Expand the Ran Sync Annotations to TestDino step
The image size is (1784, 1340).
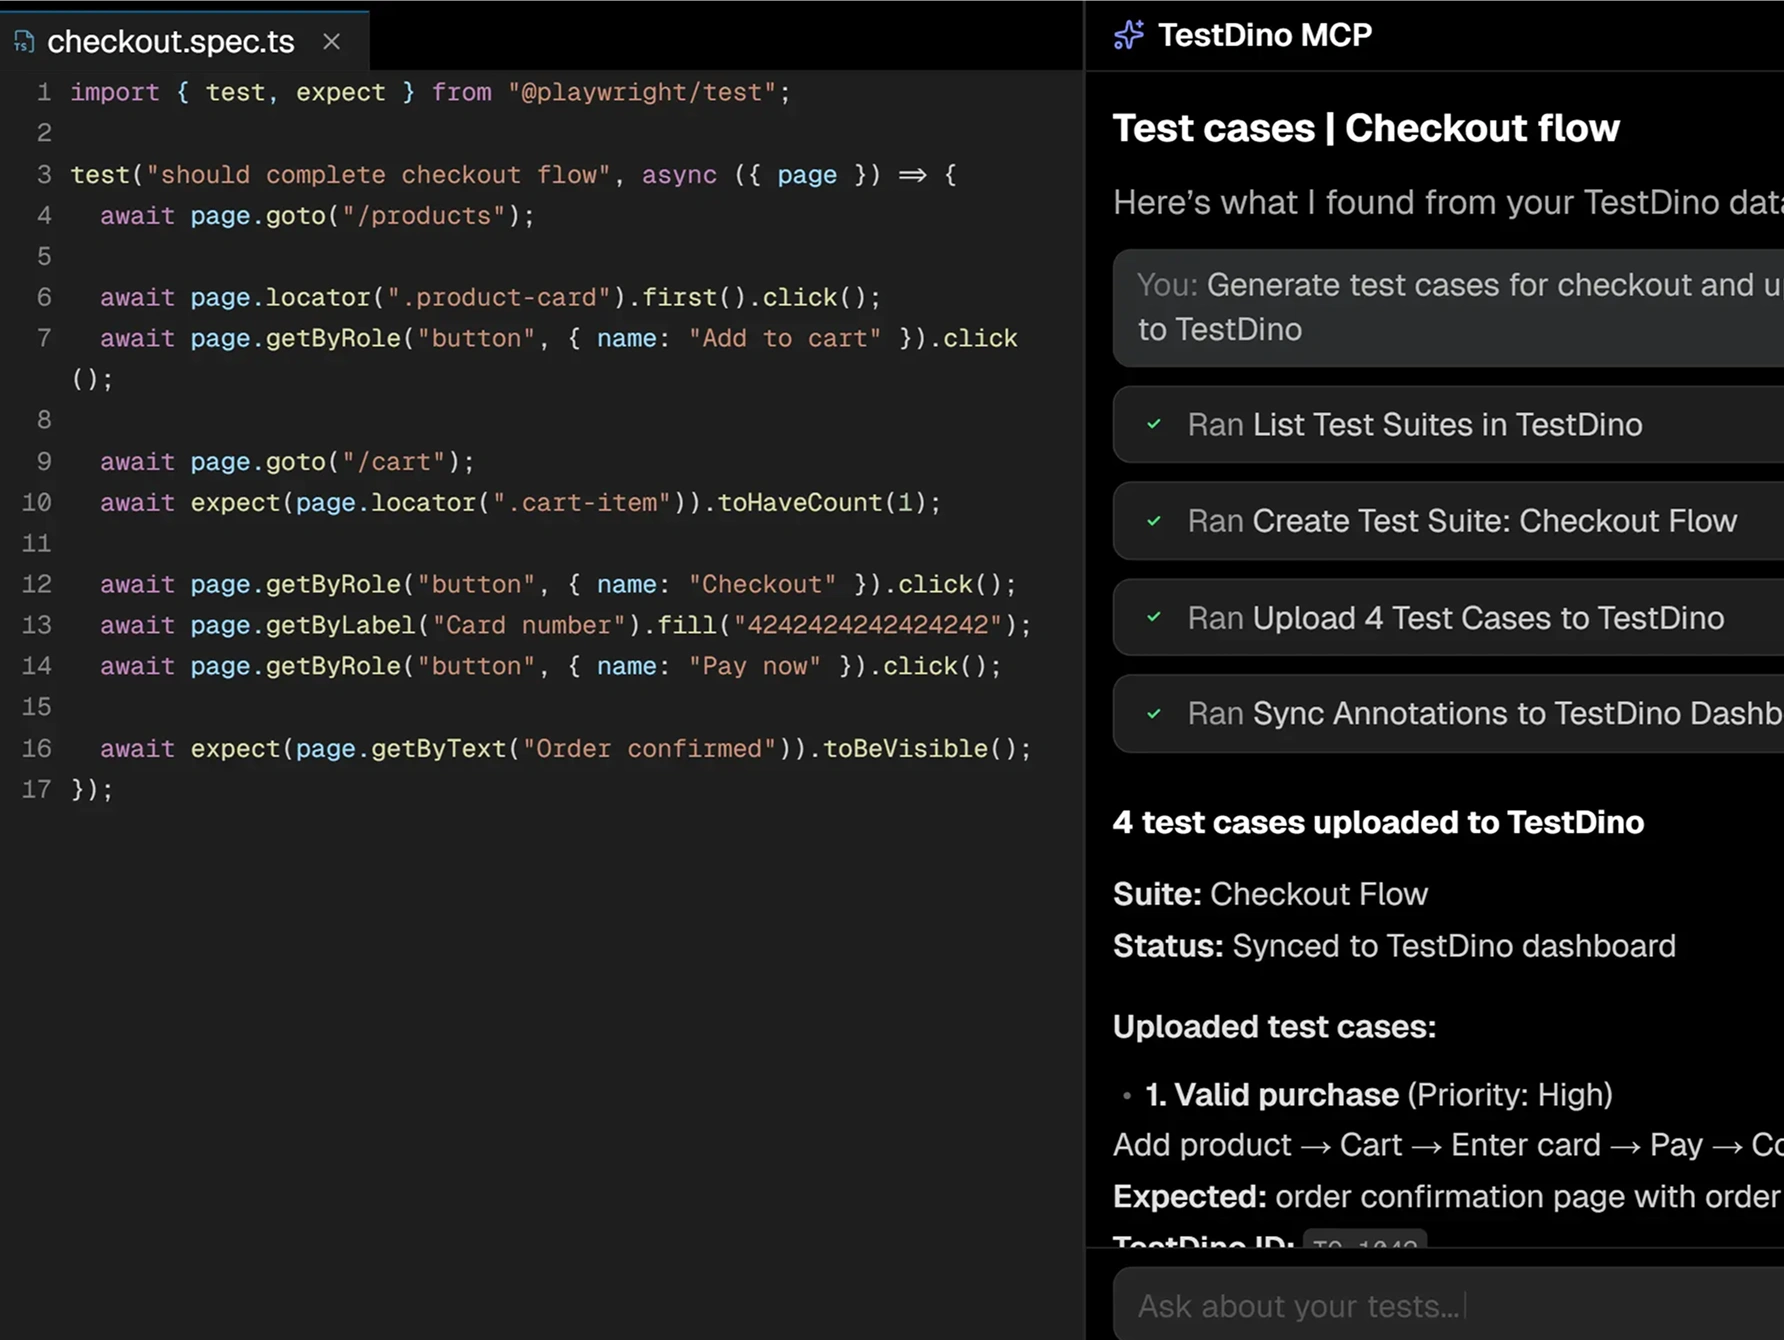pos(1448,714)
